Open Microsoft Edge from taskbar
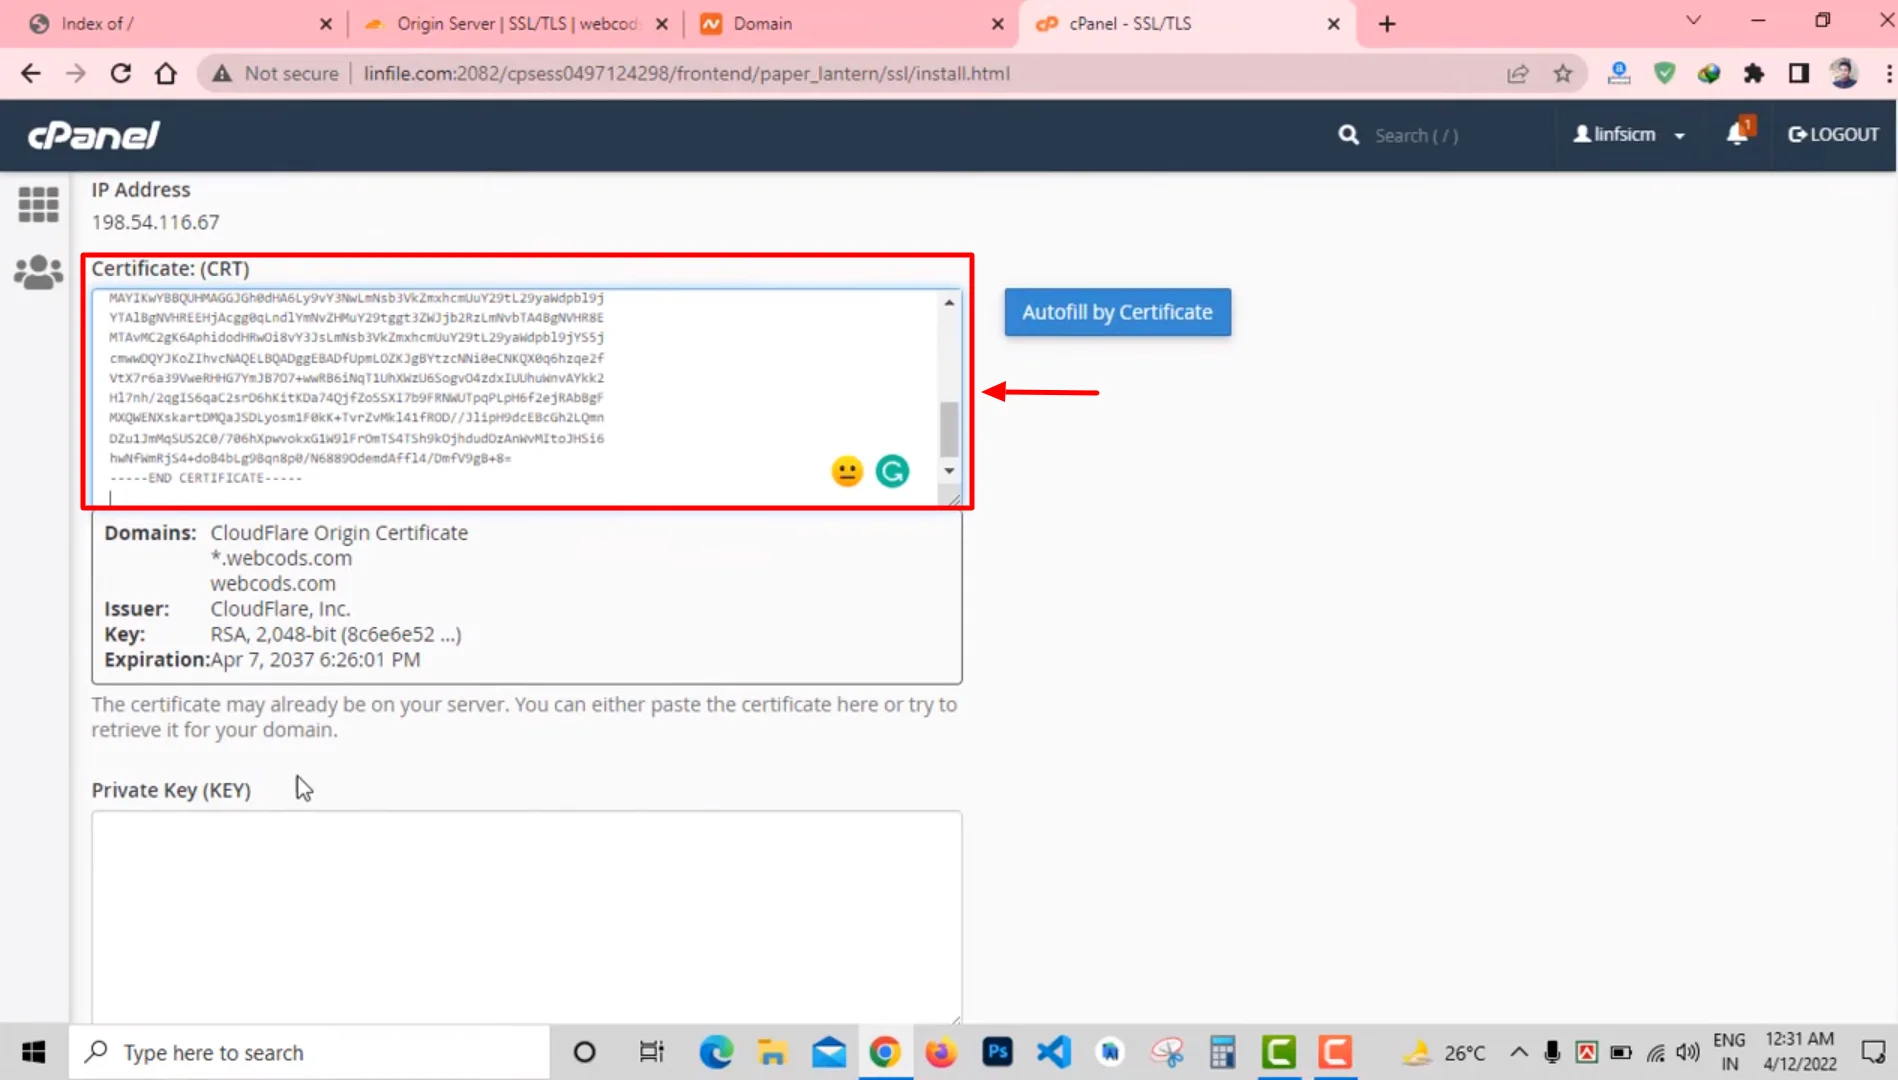 tap(716, 1052)
